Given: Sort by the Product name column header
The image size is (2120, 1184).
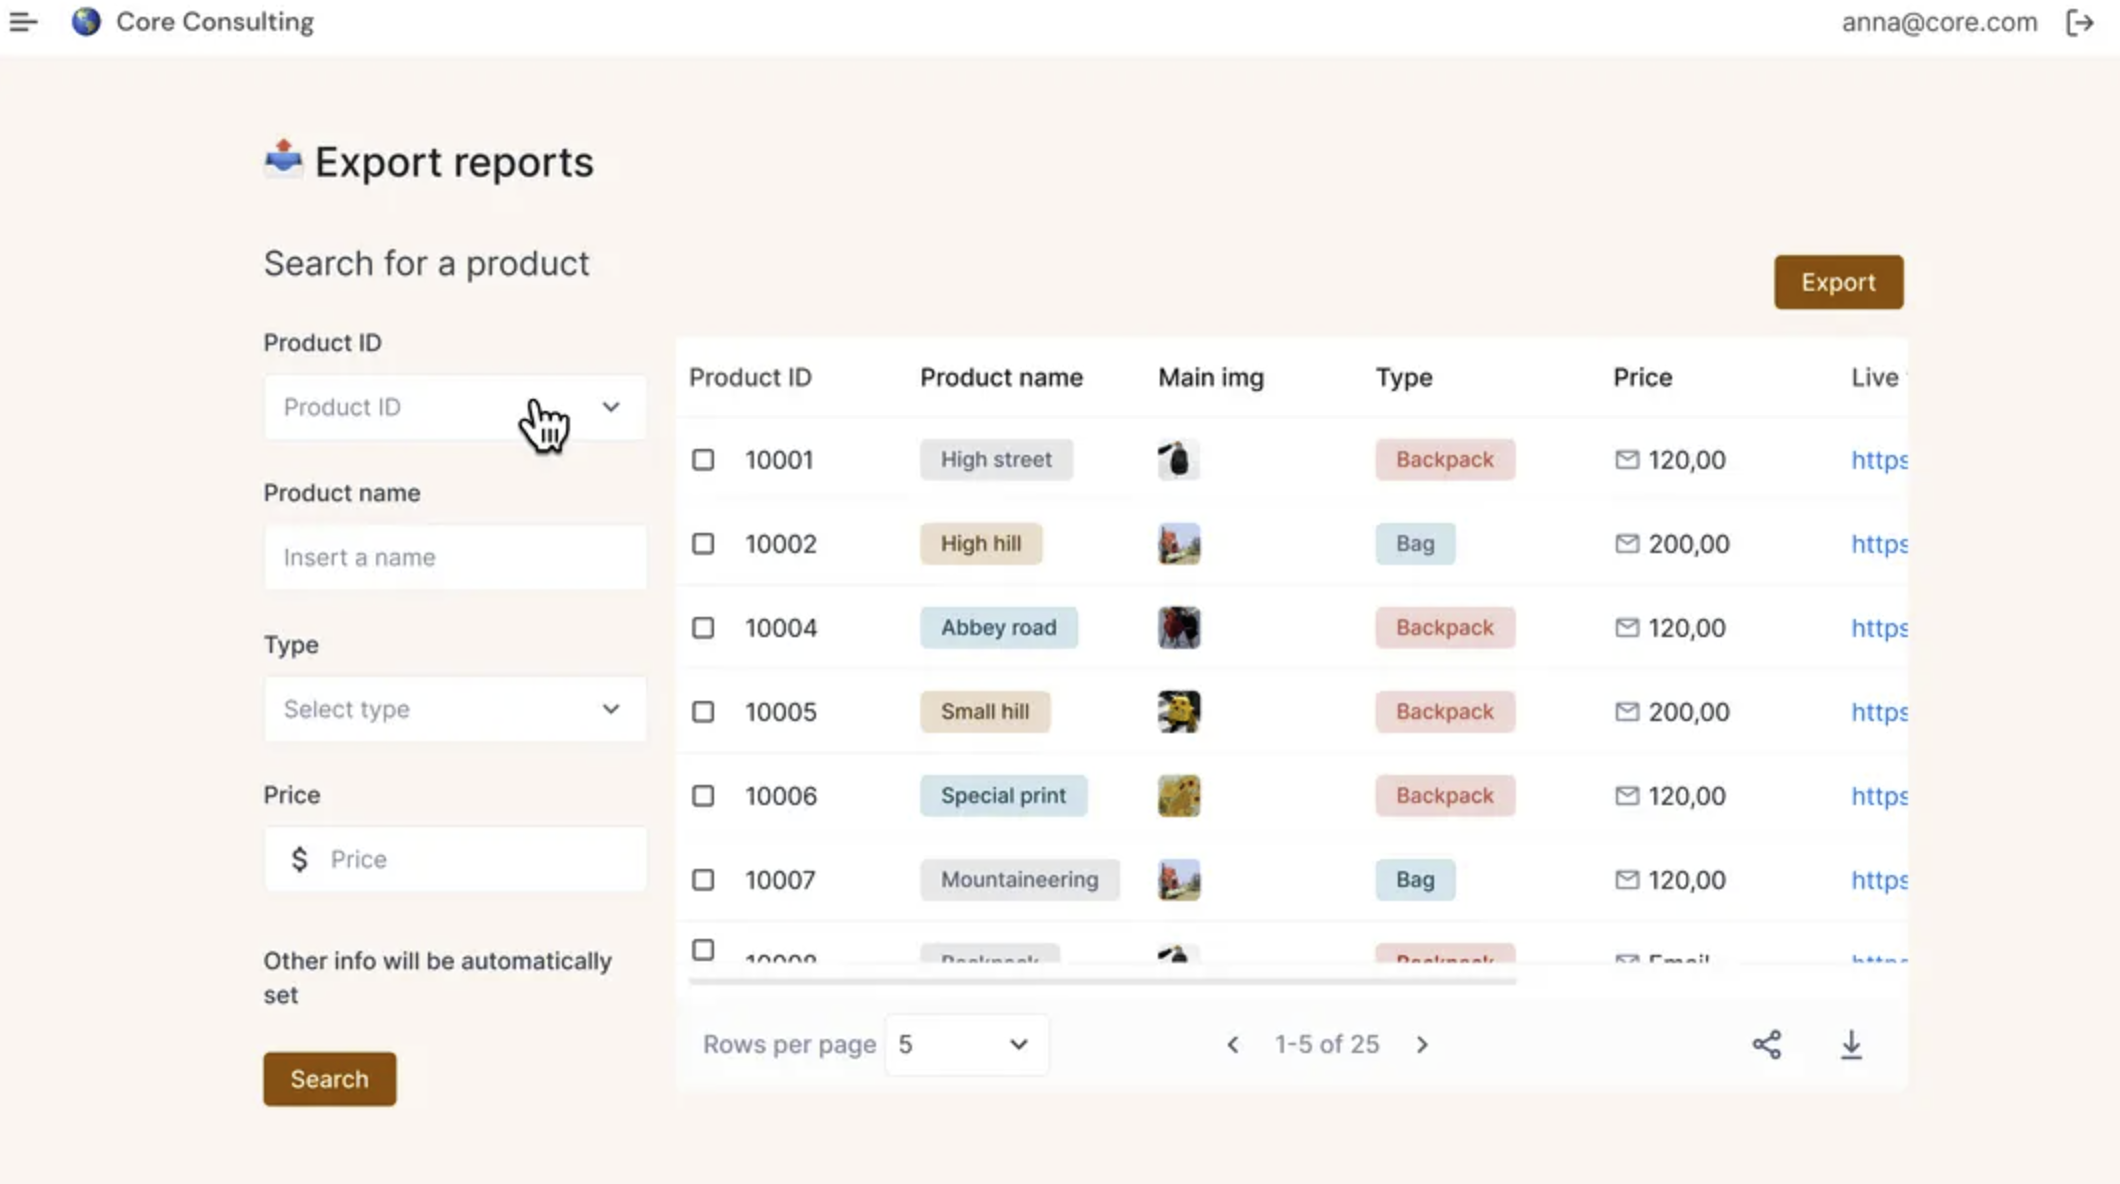Looking at the screenshot, I should [x=1001, y=377].
